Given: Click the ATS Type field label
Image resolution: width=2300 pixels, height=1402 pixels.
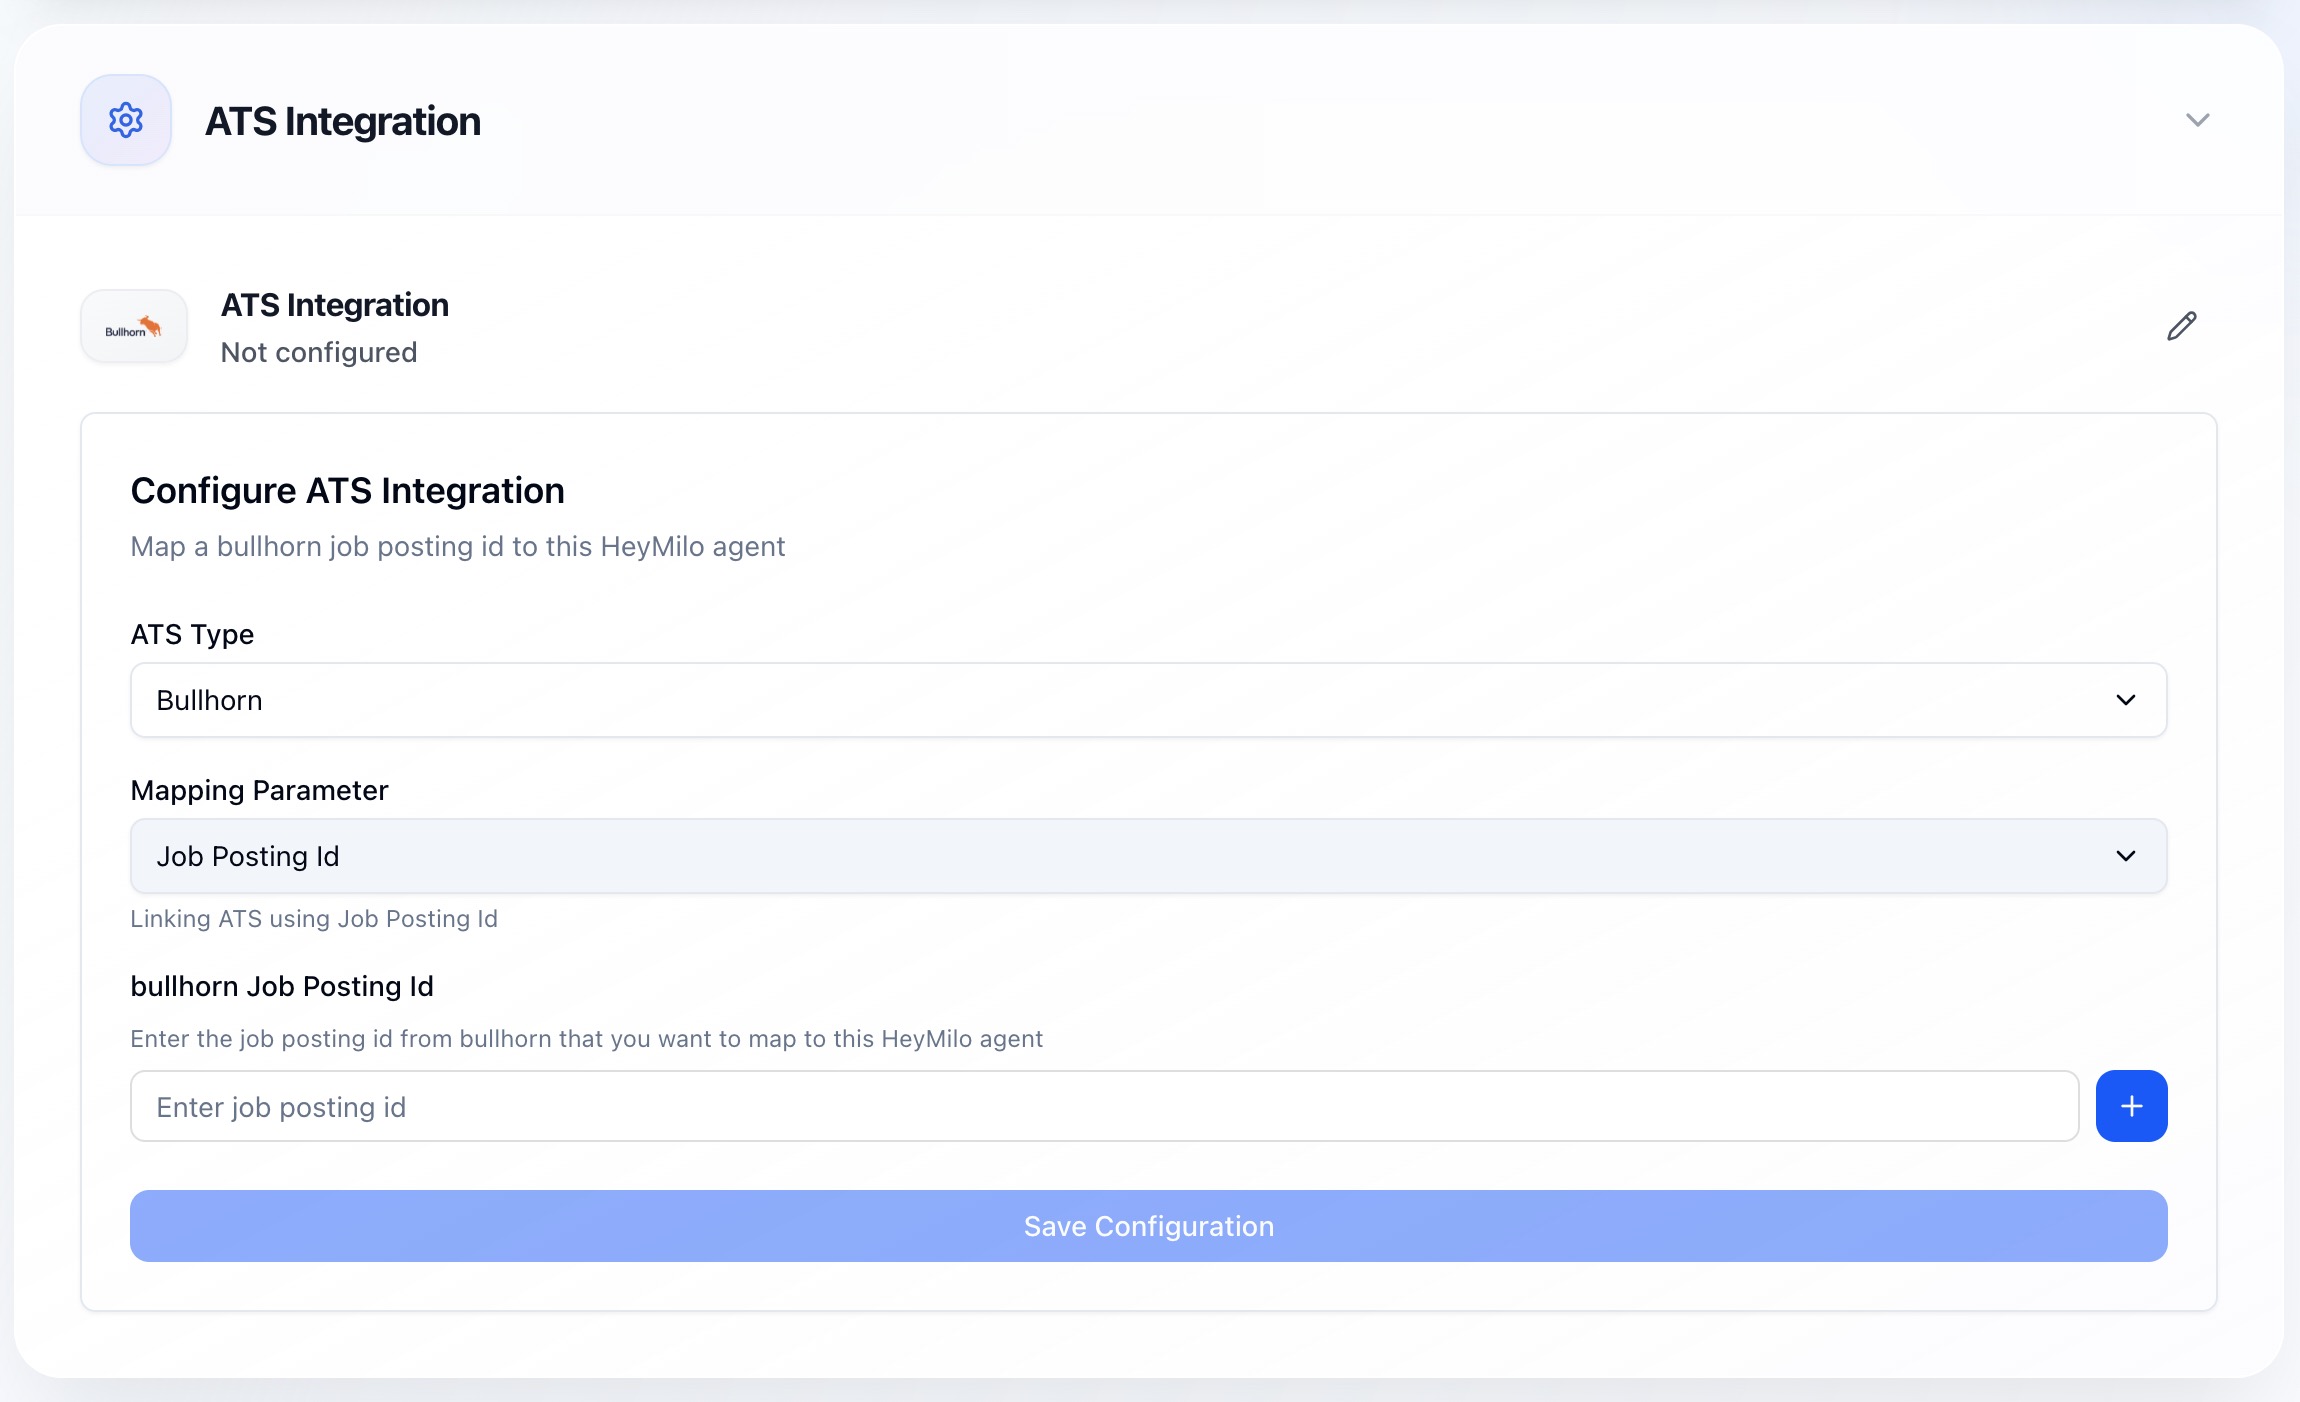Looking at the screenshot, I should (x=192, y=634).
